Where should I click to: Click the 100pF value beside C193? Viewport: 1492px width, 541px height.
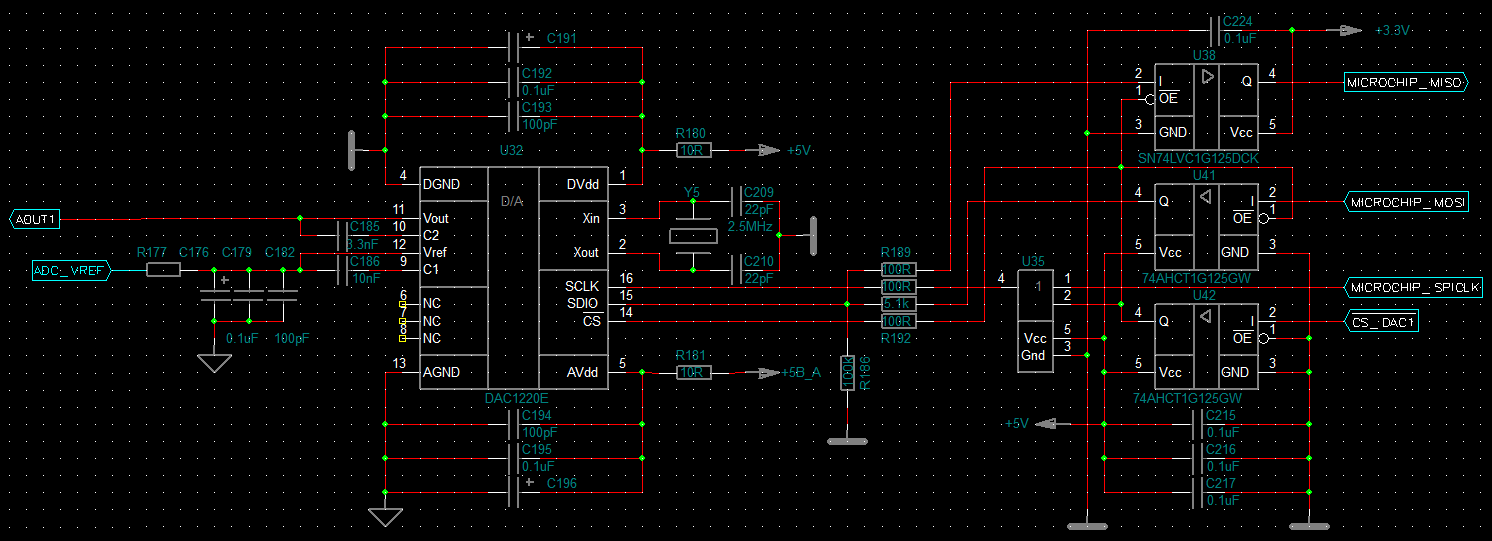(541, 125)
